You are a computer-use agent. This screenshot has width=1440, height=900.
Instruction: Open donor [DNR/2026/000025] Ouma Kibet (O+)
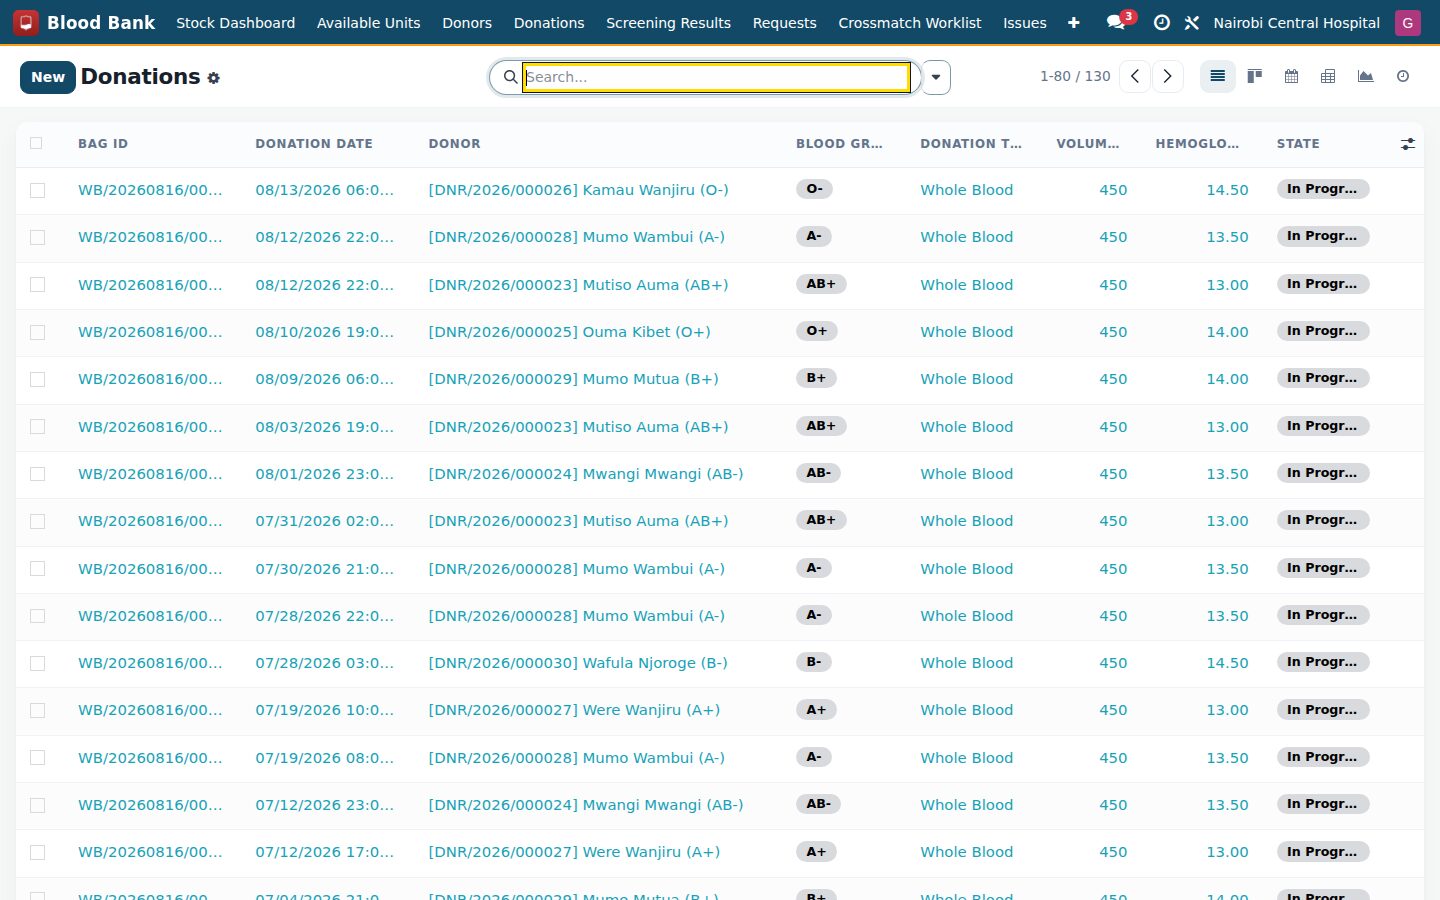tap(569, 332)
